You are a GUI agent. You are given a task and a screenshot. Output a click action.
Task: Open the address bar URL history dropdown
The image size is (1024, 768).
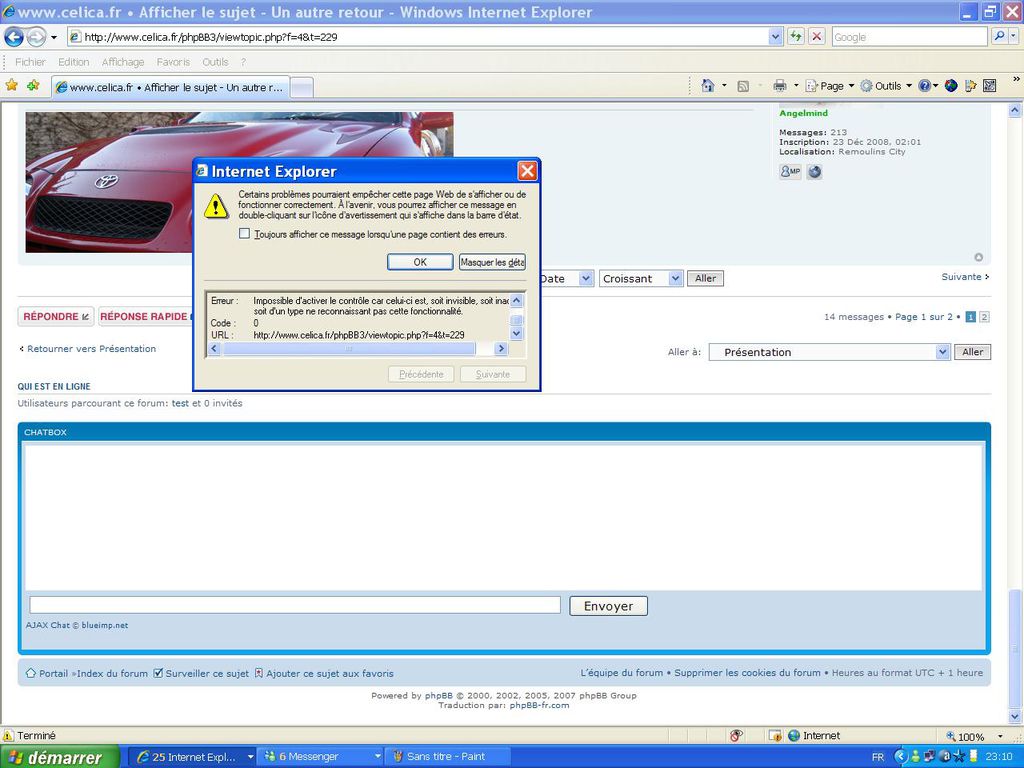776,37
